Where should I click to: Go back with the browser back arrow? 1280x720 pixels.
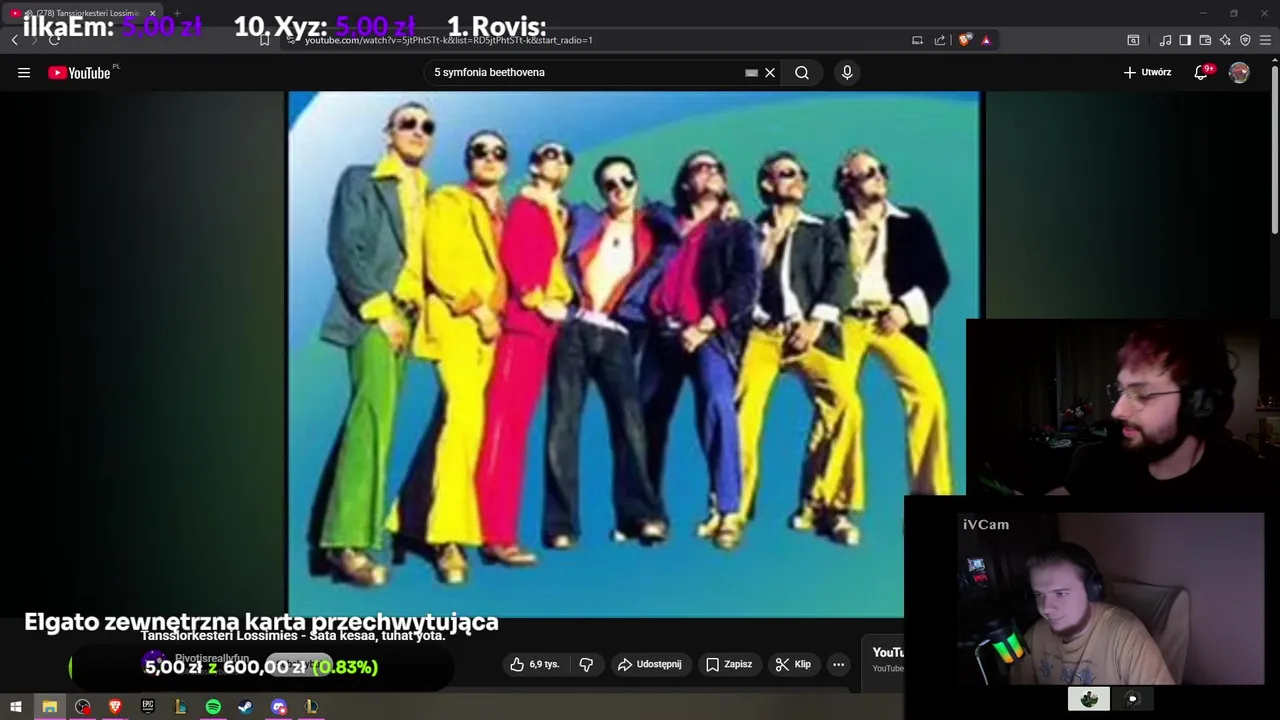click(14, 40)
